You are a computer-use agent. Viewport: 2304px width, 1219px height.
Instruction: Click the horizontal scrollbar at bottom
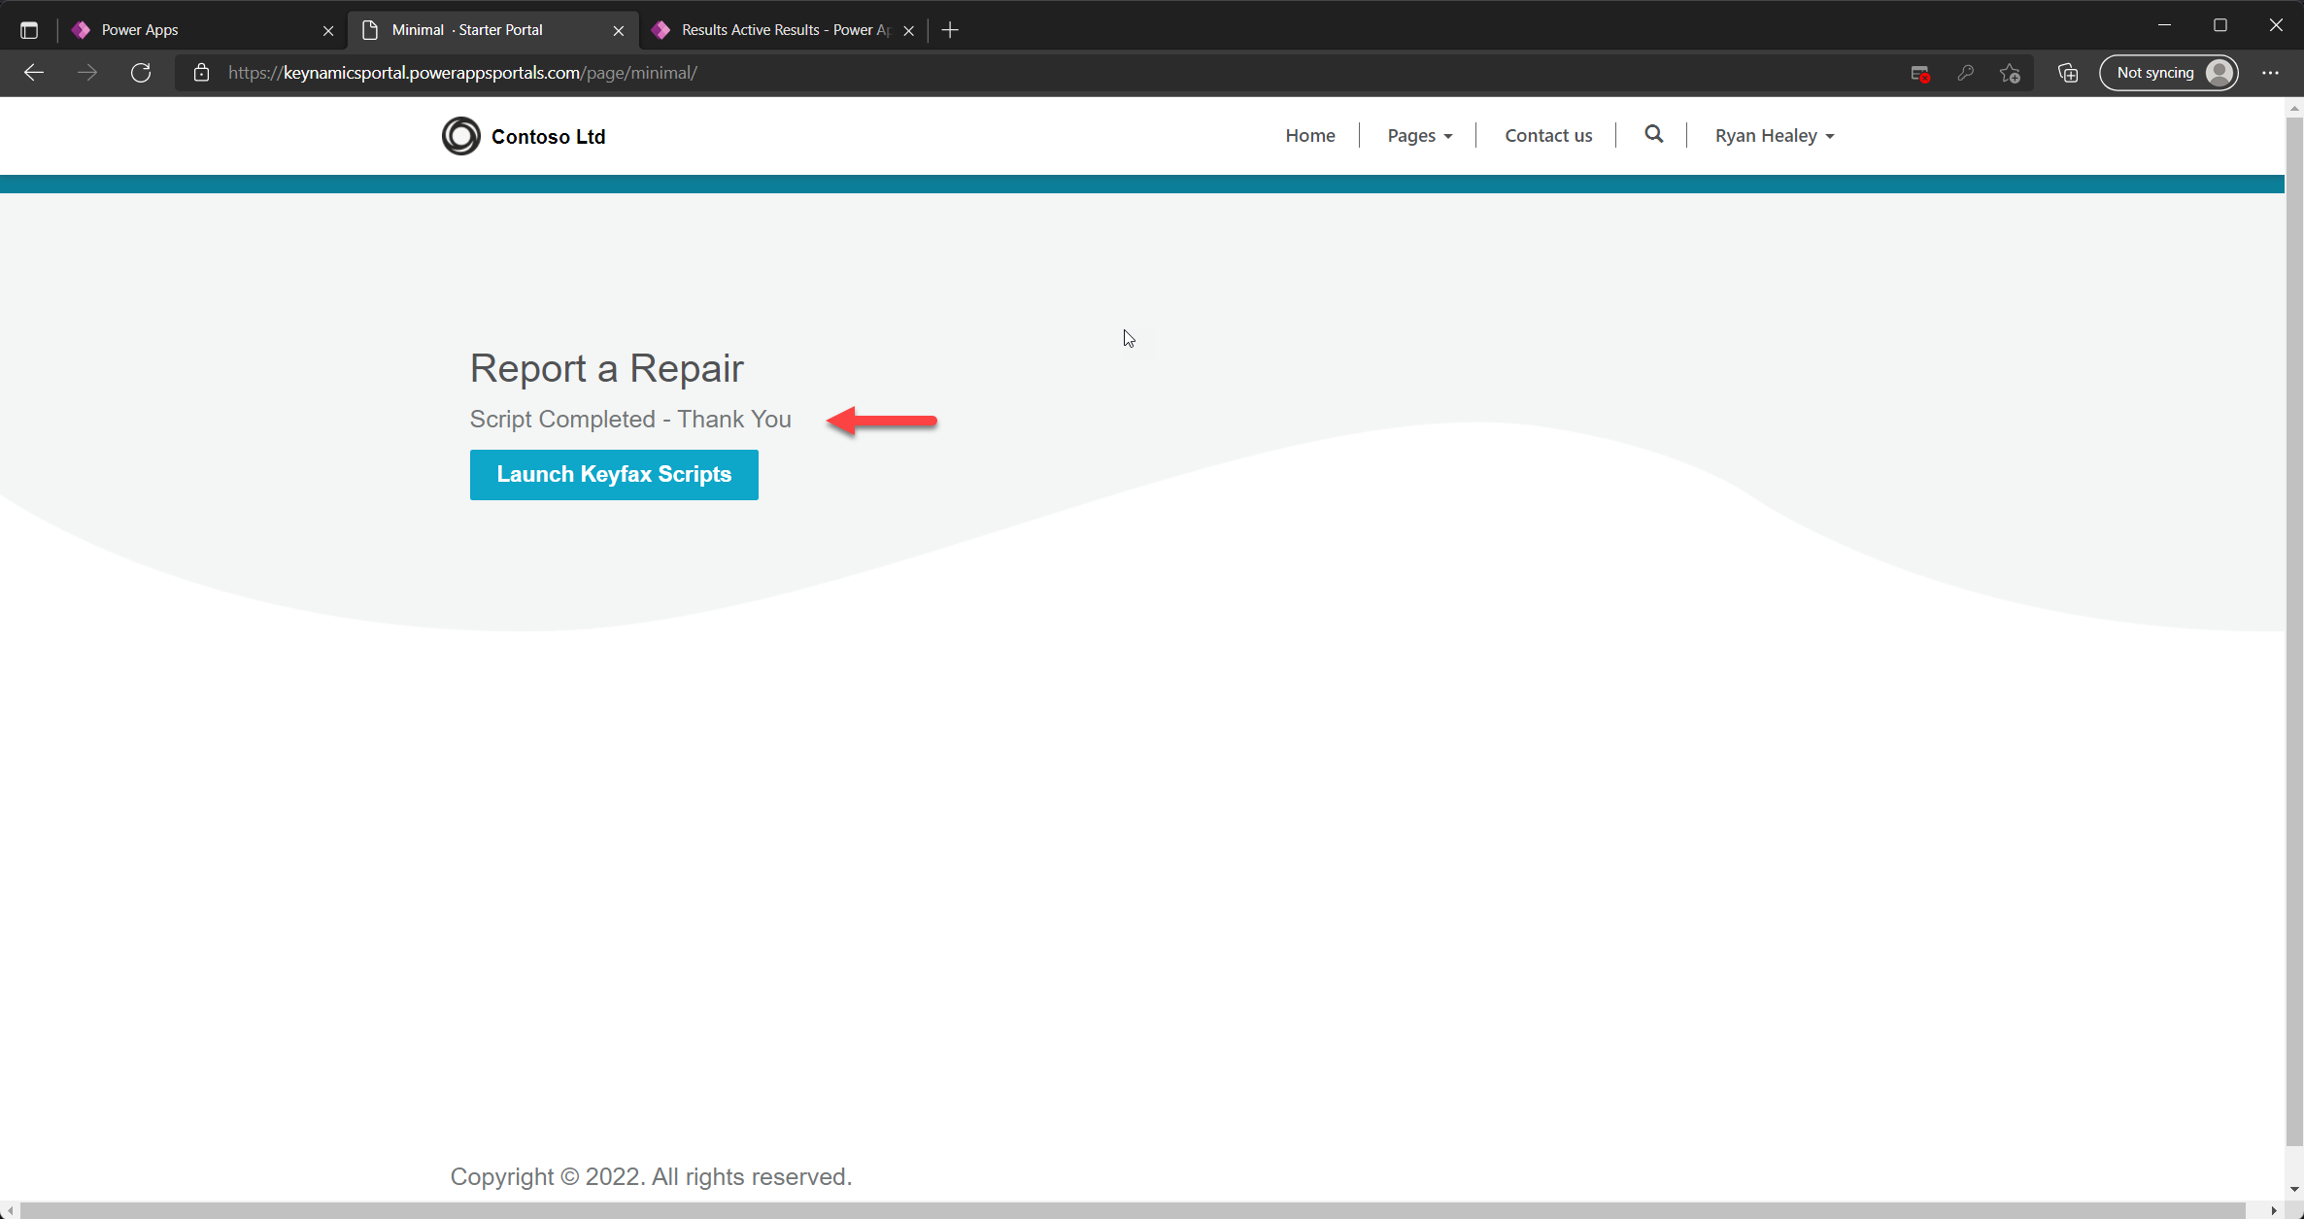(1130, 1210)
